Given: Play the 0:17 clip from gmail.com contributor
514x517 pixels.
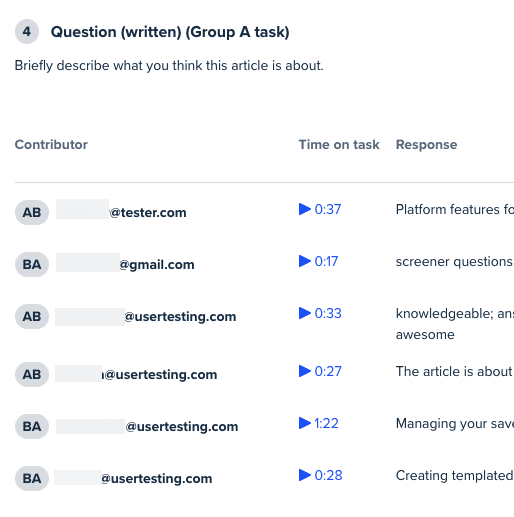Looking at the screenshot, I should pyautogui.click(x=318, y=261).
